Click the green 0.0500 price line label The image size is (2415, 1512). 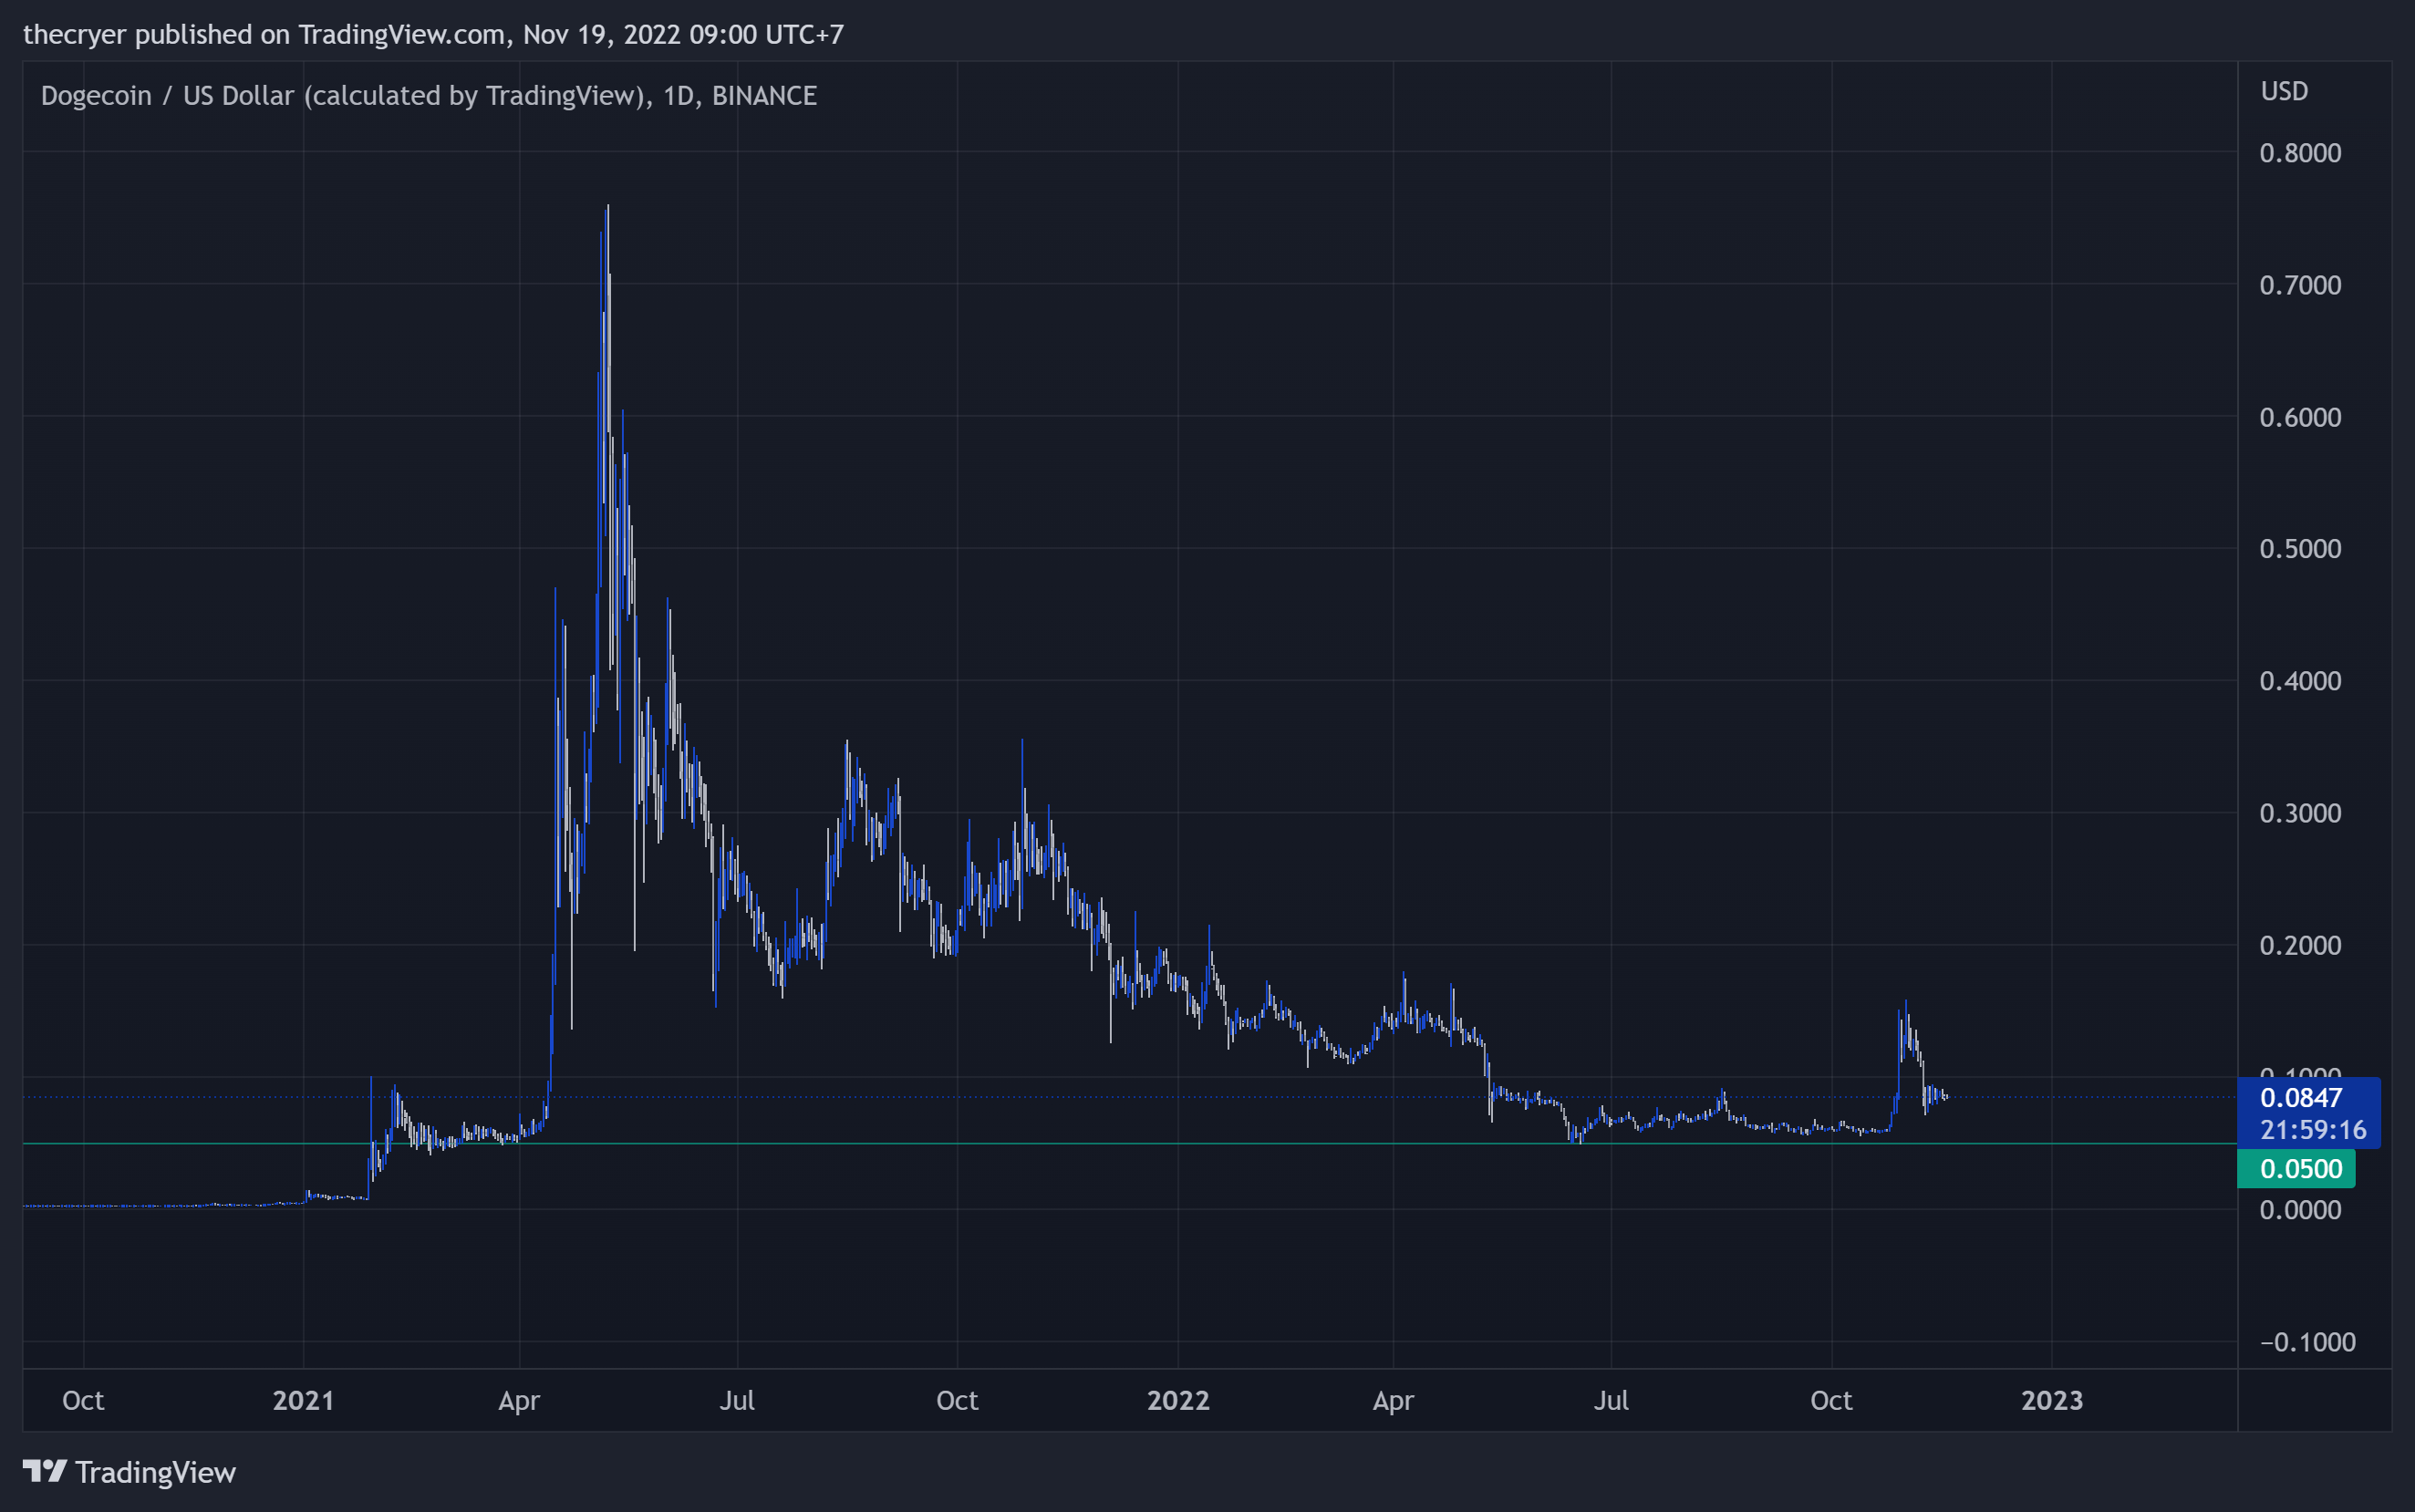[x=2297, y=1168]
